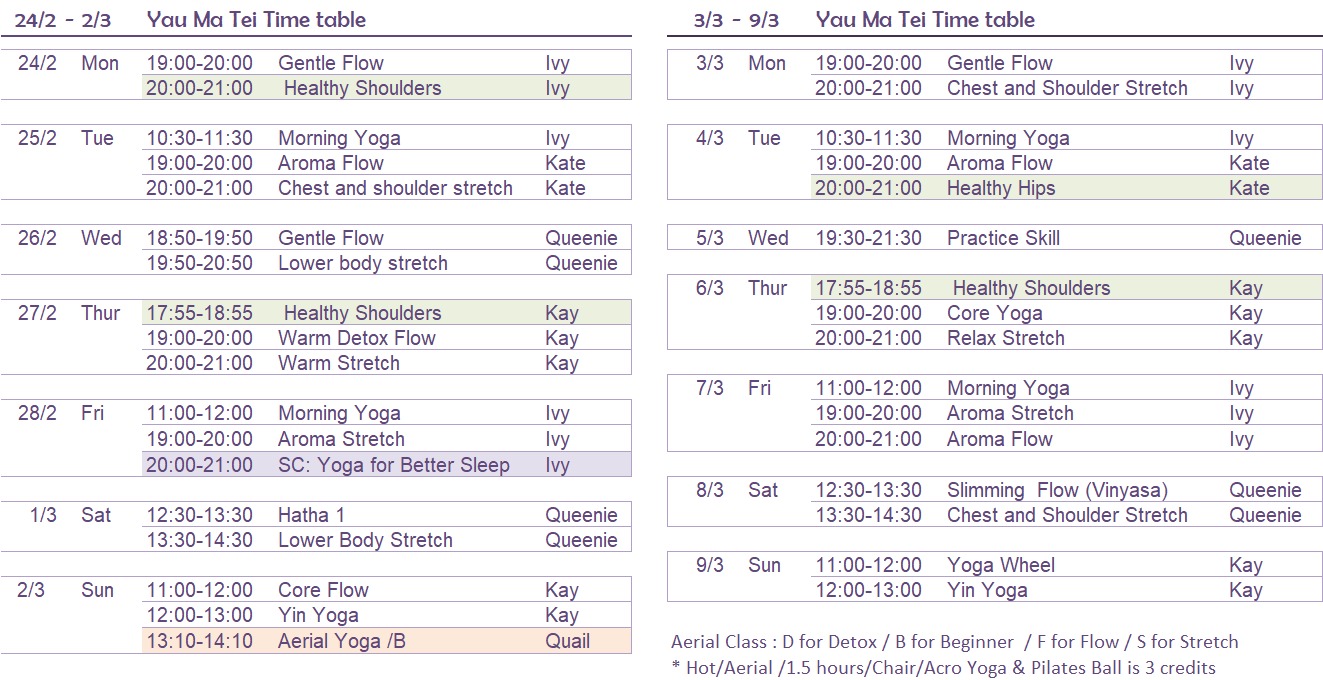Click instructor Quail's name
The image size is (1323, 680).
pyautogui.click(x=567, y=641)
